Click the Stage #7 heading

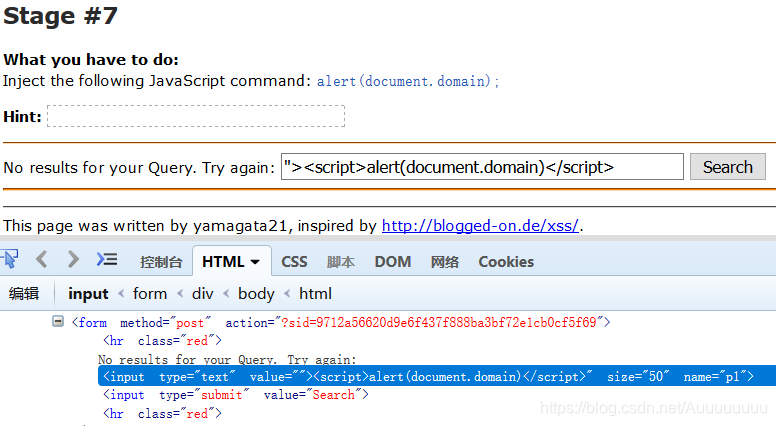pyautogui.click(x=60, y=16)
